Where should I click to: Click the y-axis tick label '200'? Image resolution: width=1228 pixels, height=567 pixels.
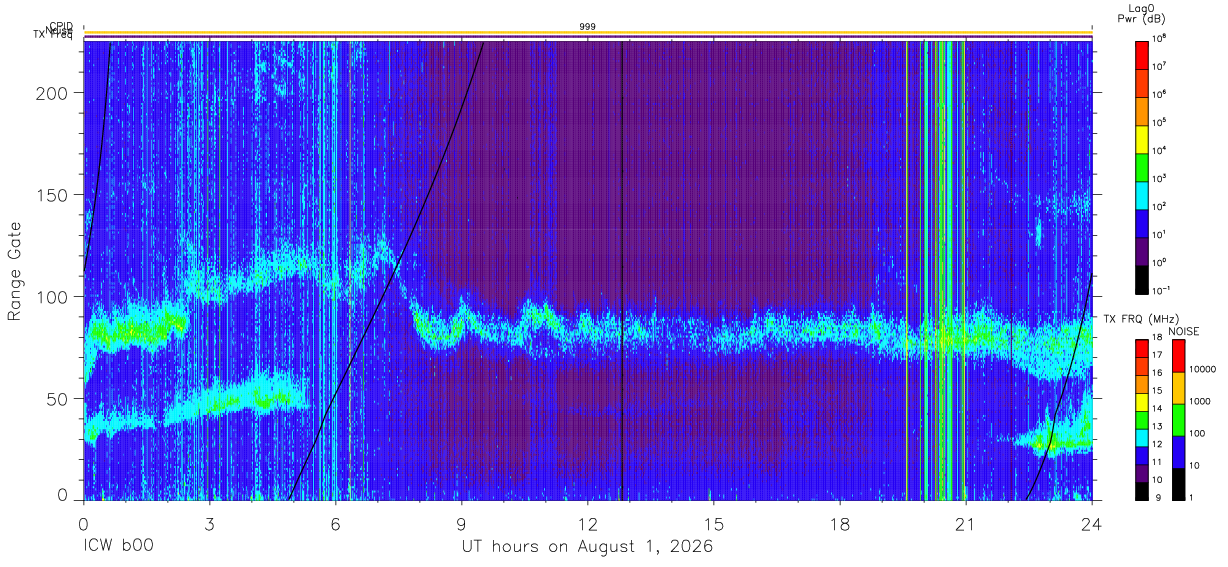click(52, 93)
